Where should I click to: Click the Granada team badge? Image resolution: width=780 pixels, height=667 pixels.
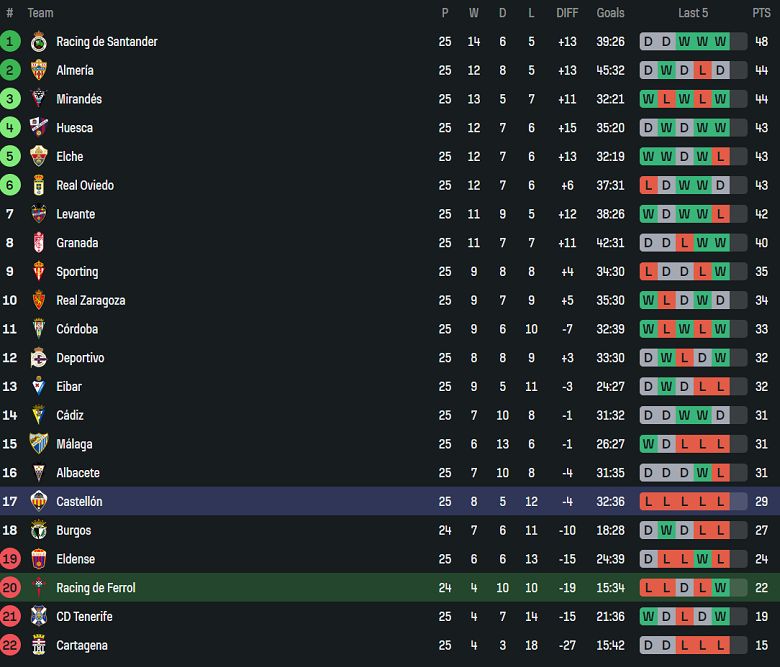pos(39,243)
